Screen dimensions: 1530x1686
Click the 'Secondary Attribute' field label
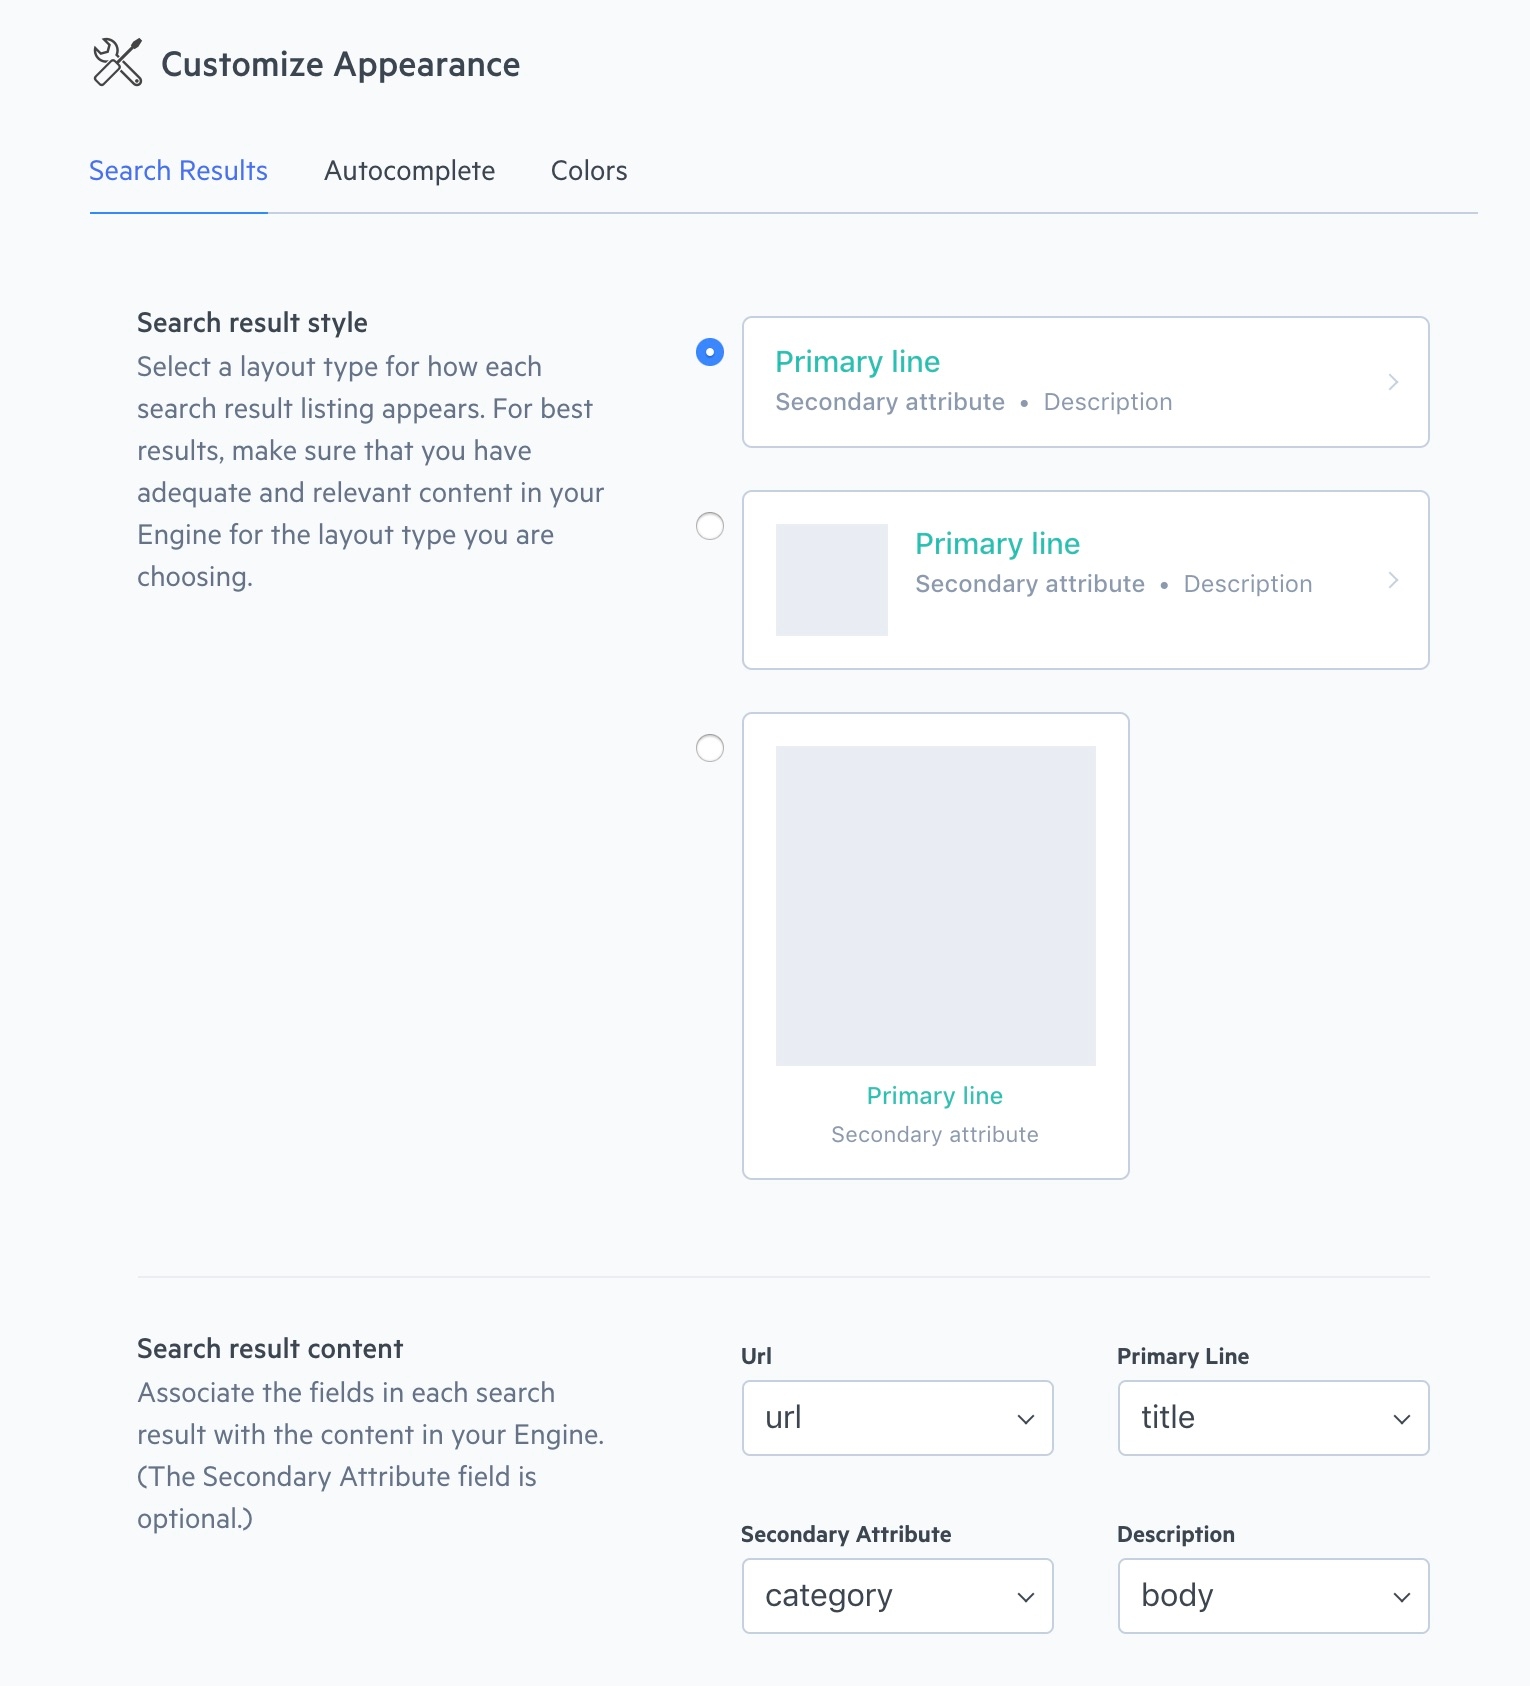[x=846, y=1534]
